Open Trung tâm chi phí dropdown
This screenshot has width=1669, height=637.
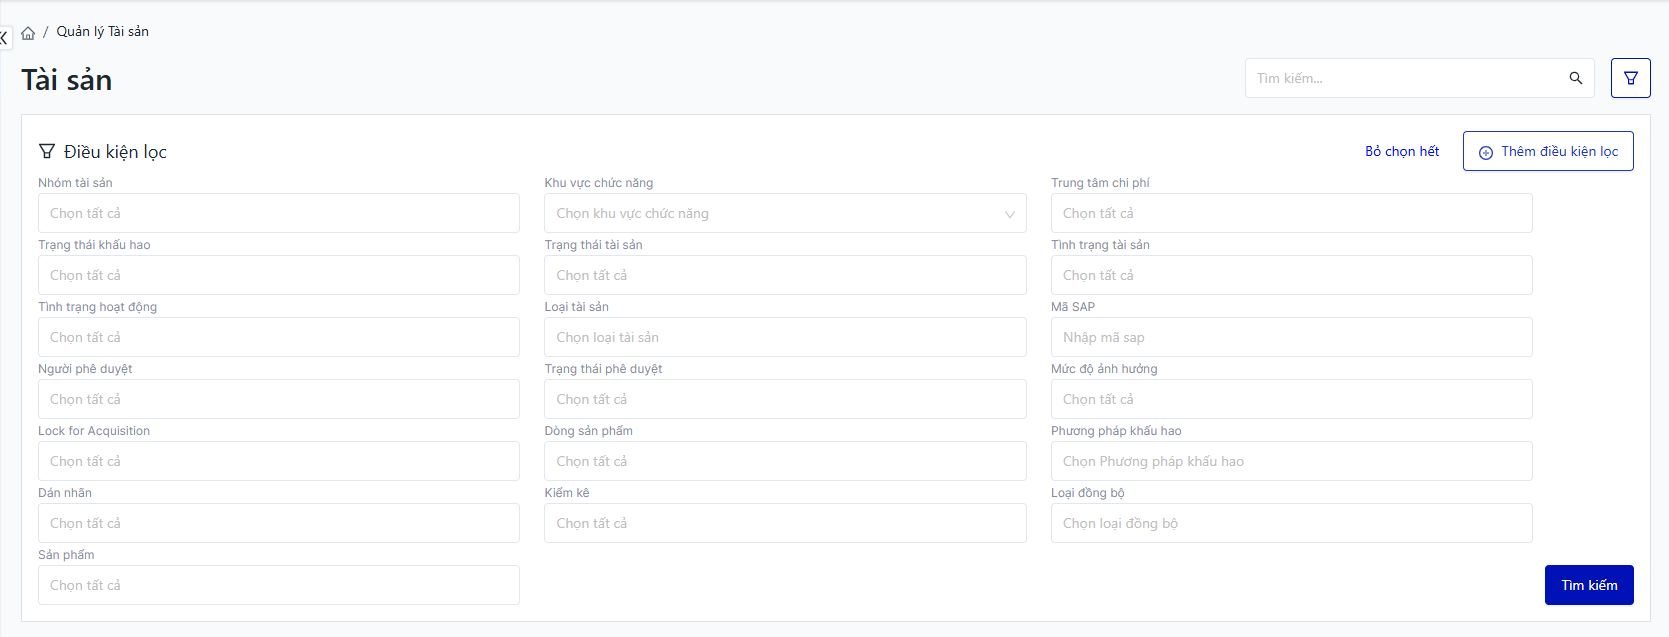pos(1290,213)
